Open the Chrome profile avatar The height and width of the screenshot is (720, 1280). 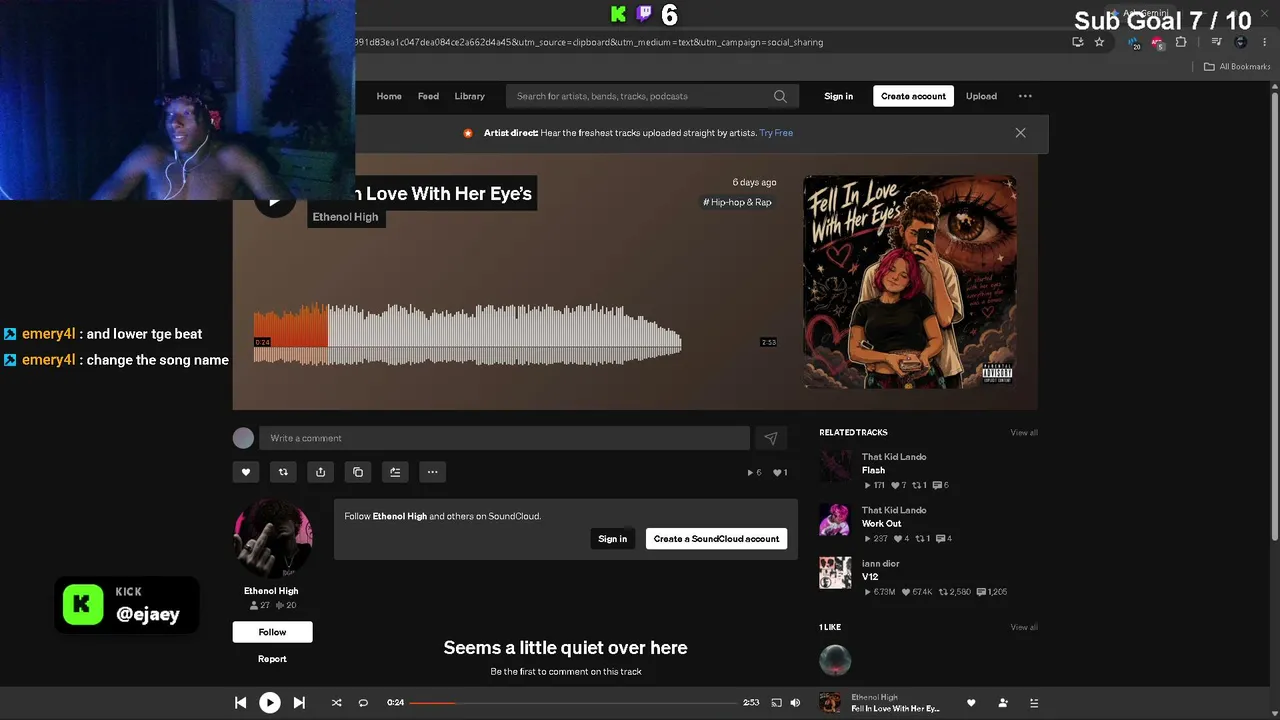1241,42
